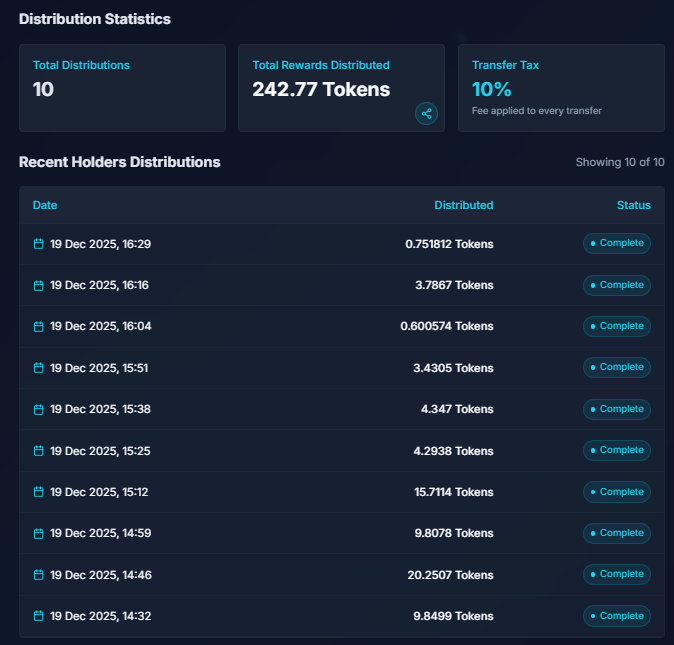Viewport: 674px width, 645px height.
Task: Click calendar icon beside 19 Dec 2025, 14:32
Action: [x=39, y=616]
